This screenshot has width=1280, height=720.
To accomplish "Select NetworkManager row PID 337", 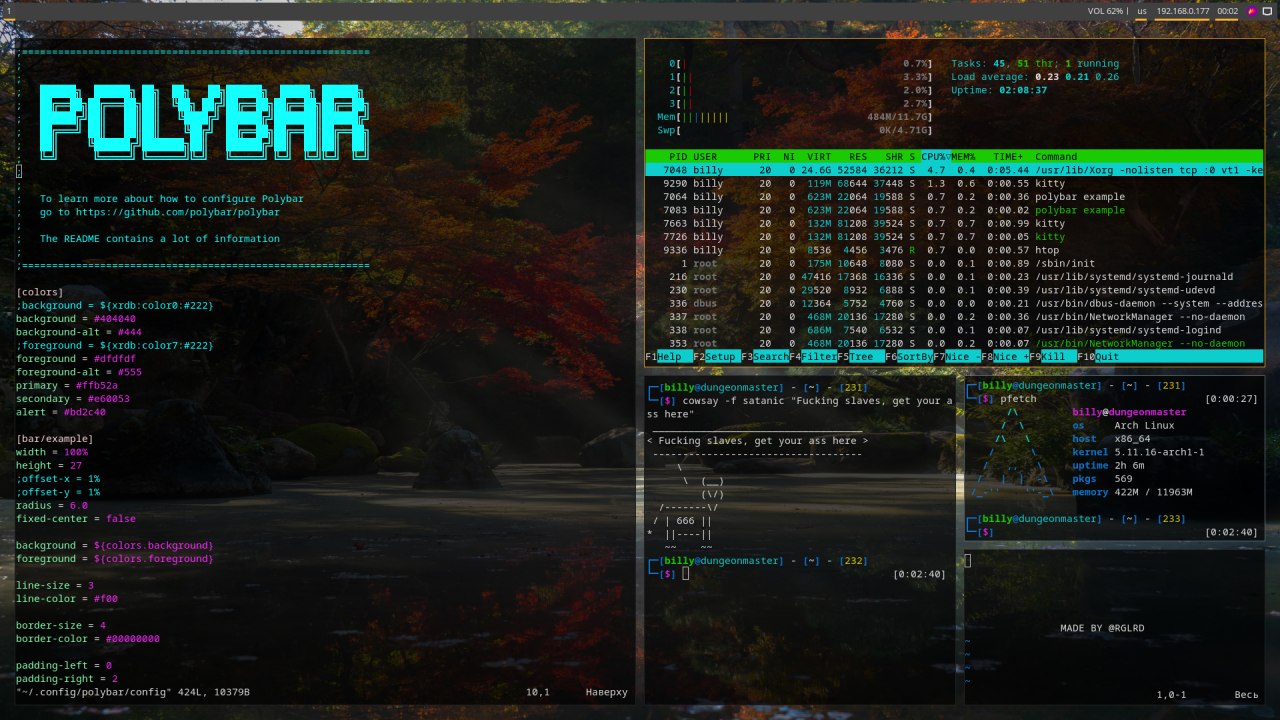I will tap(954, 317).
